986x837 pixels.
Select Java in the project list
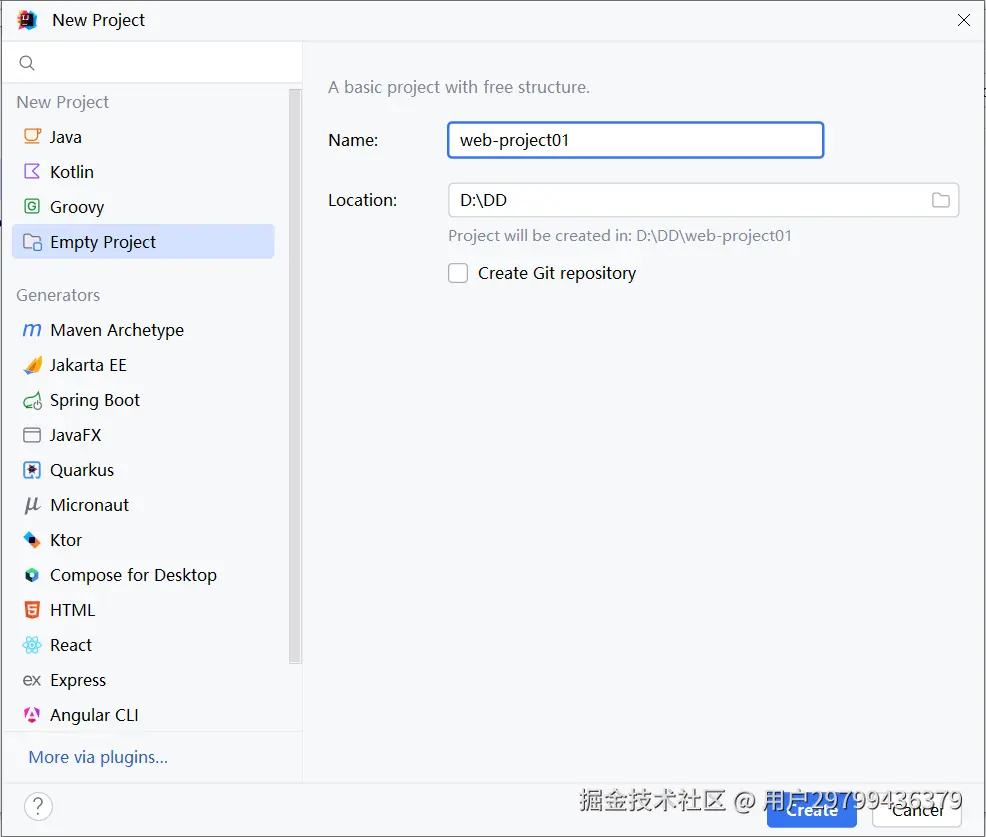coord(143,136)
